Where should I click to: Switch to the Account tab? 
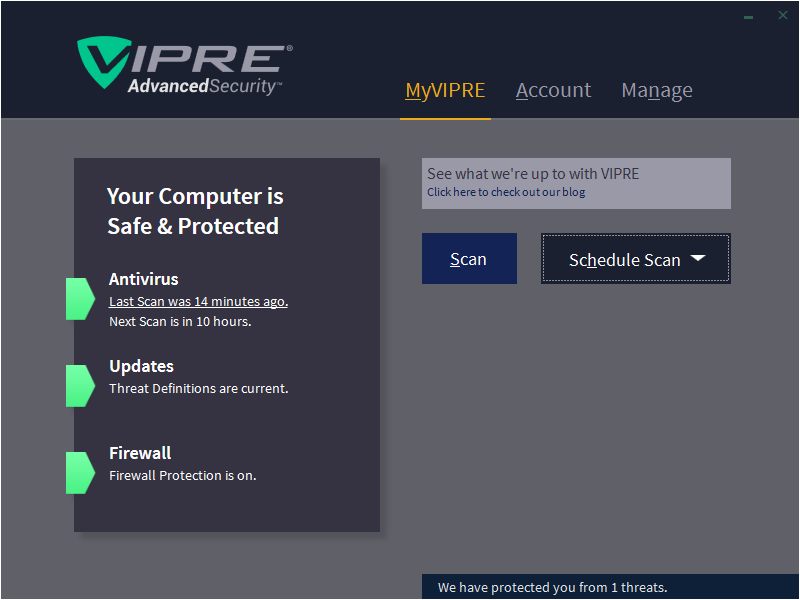click(x=553, y=90)
